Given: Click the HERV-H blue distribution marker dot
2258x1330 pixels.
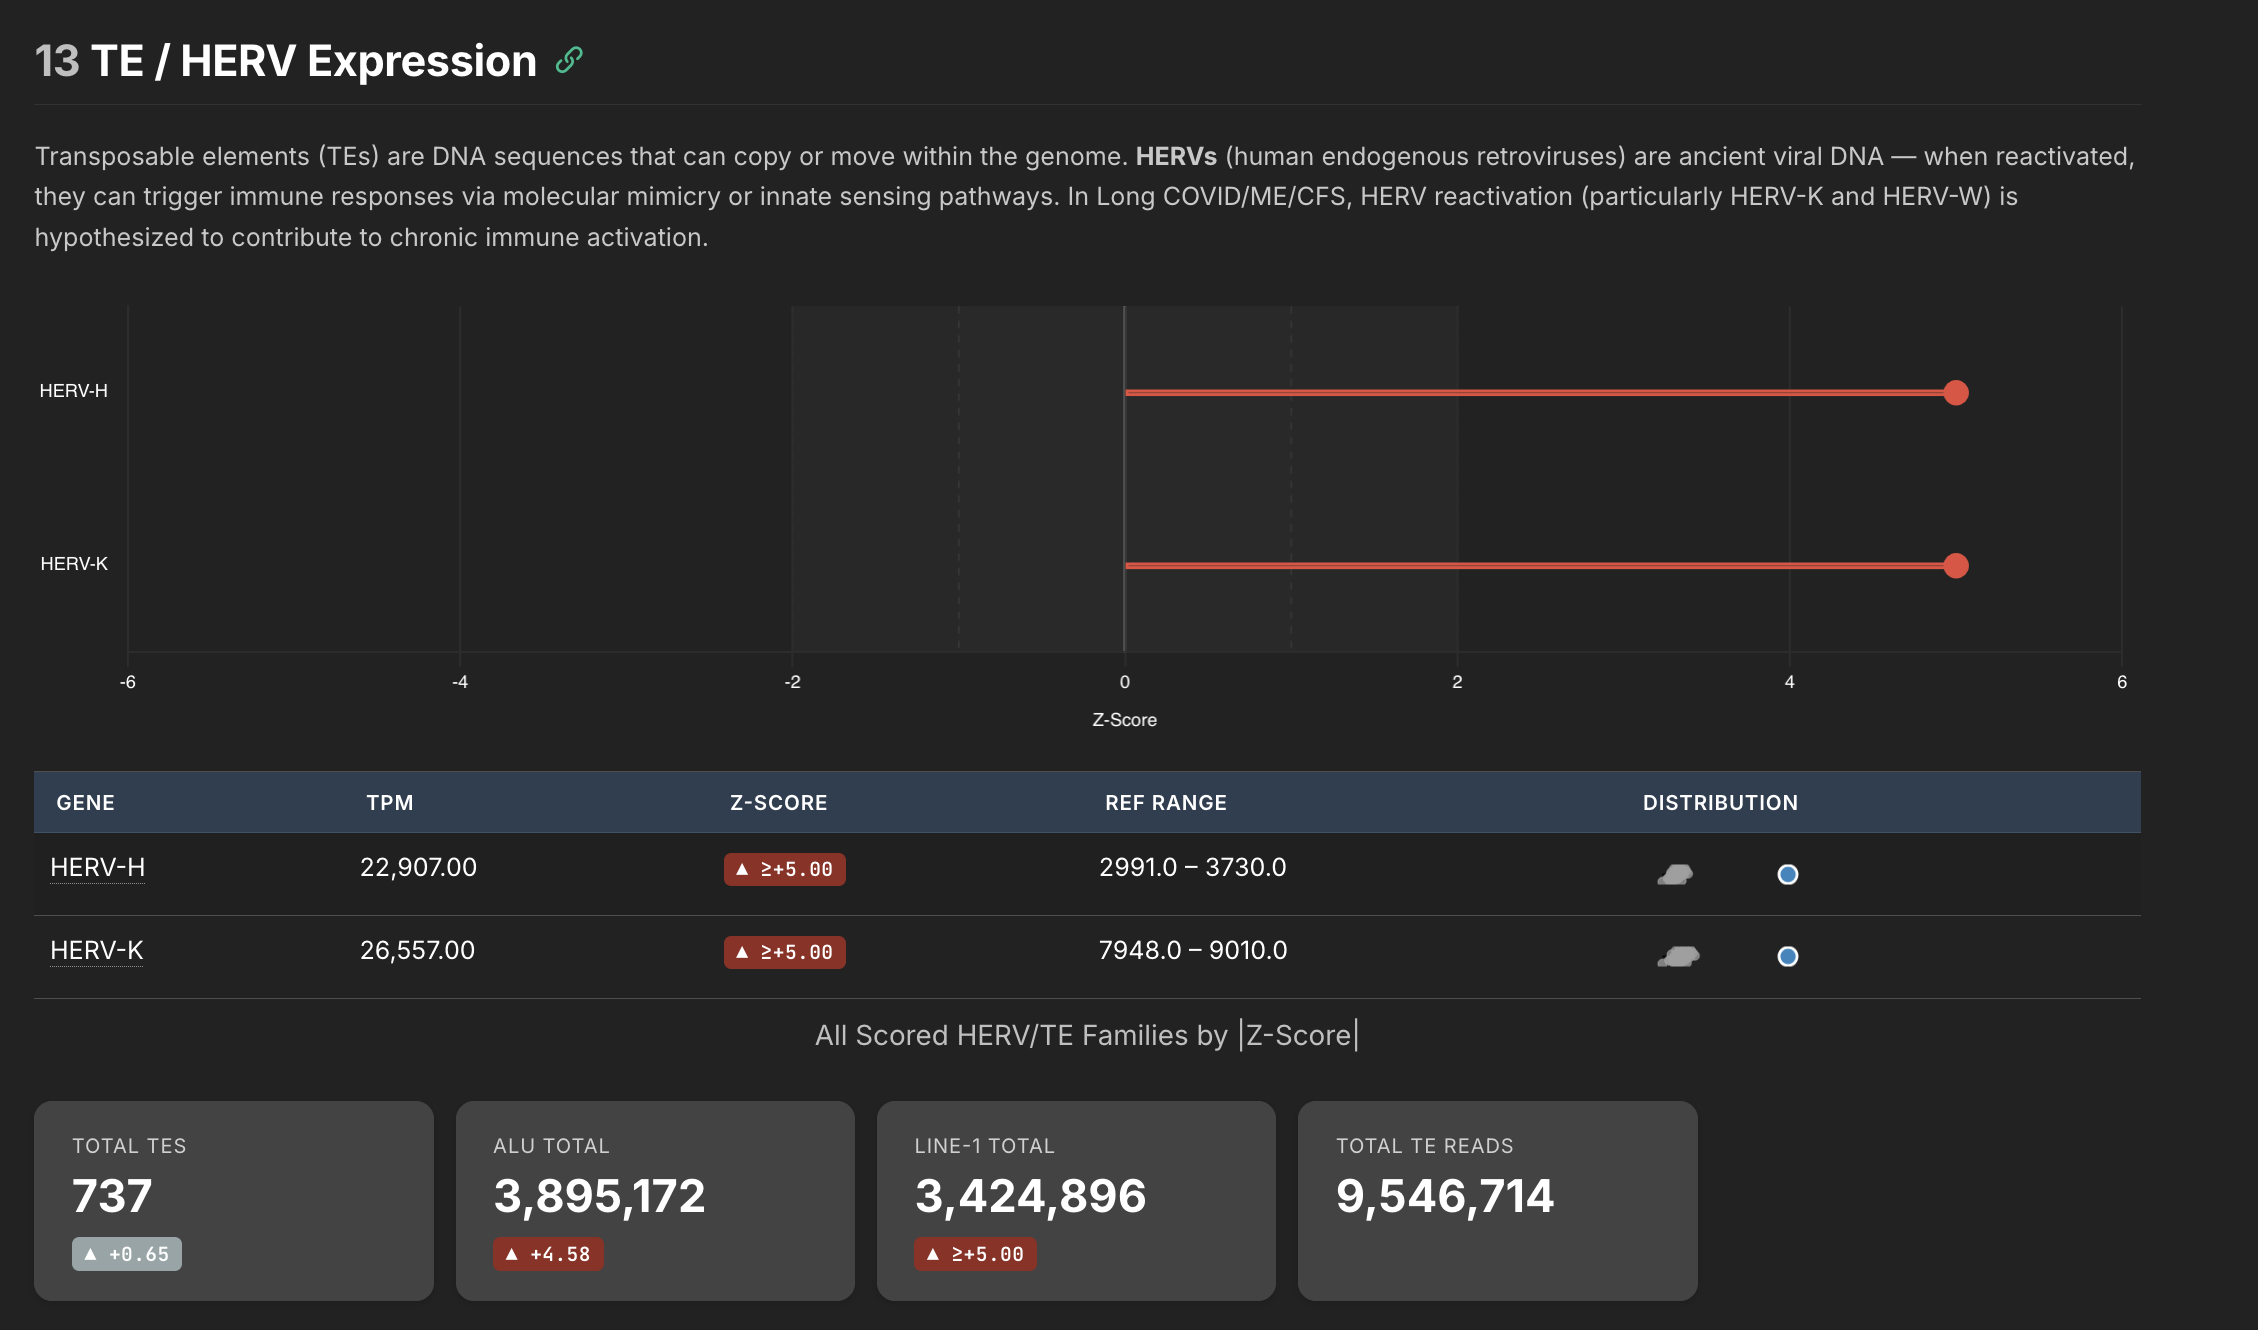Looking at the screenshot, I should click(x=1787, y=875).
